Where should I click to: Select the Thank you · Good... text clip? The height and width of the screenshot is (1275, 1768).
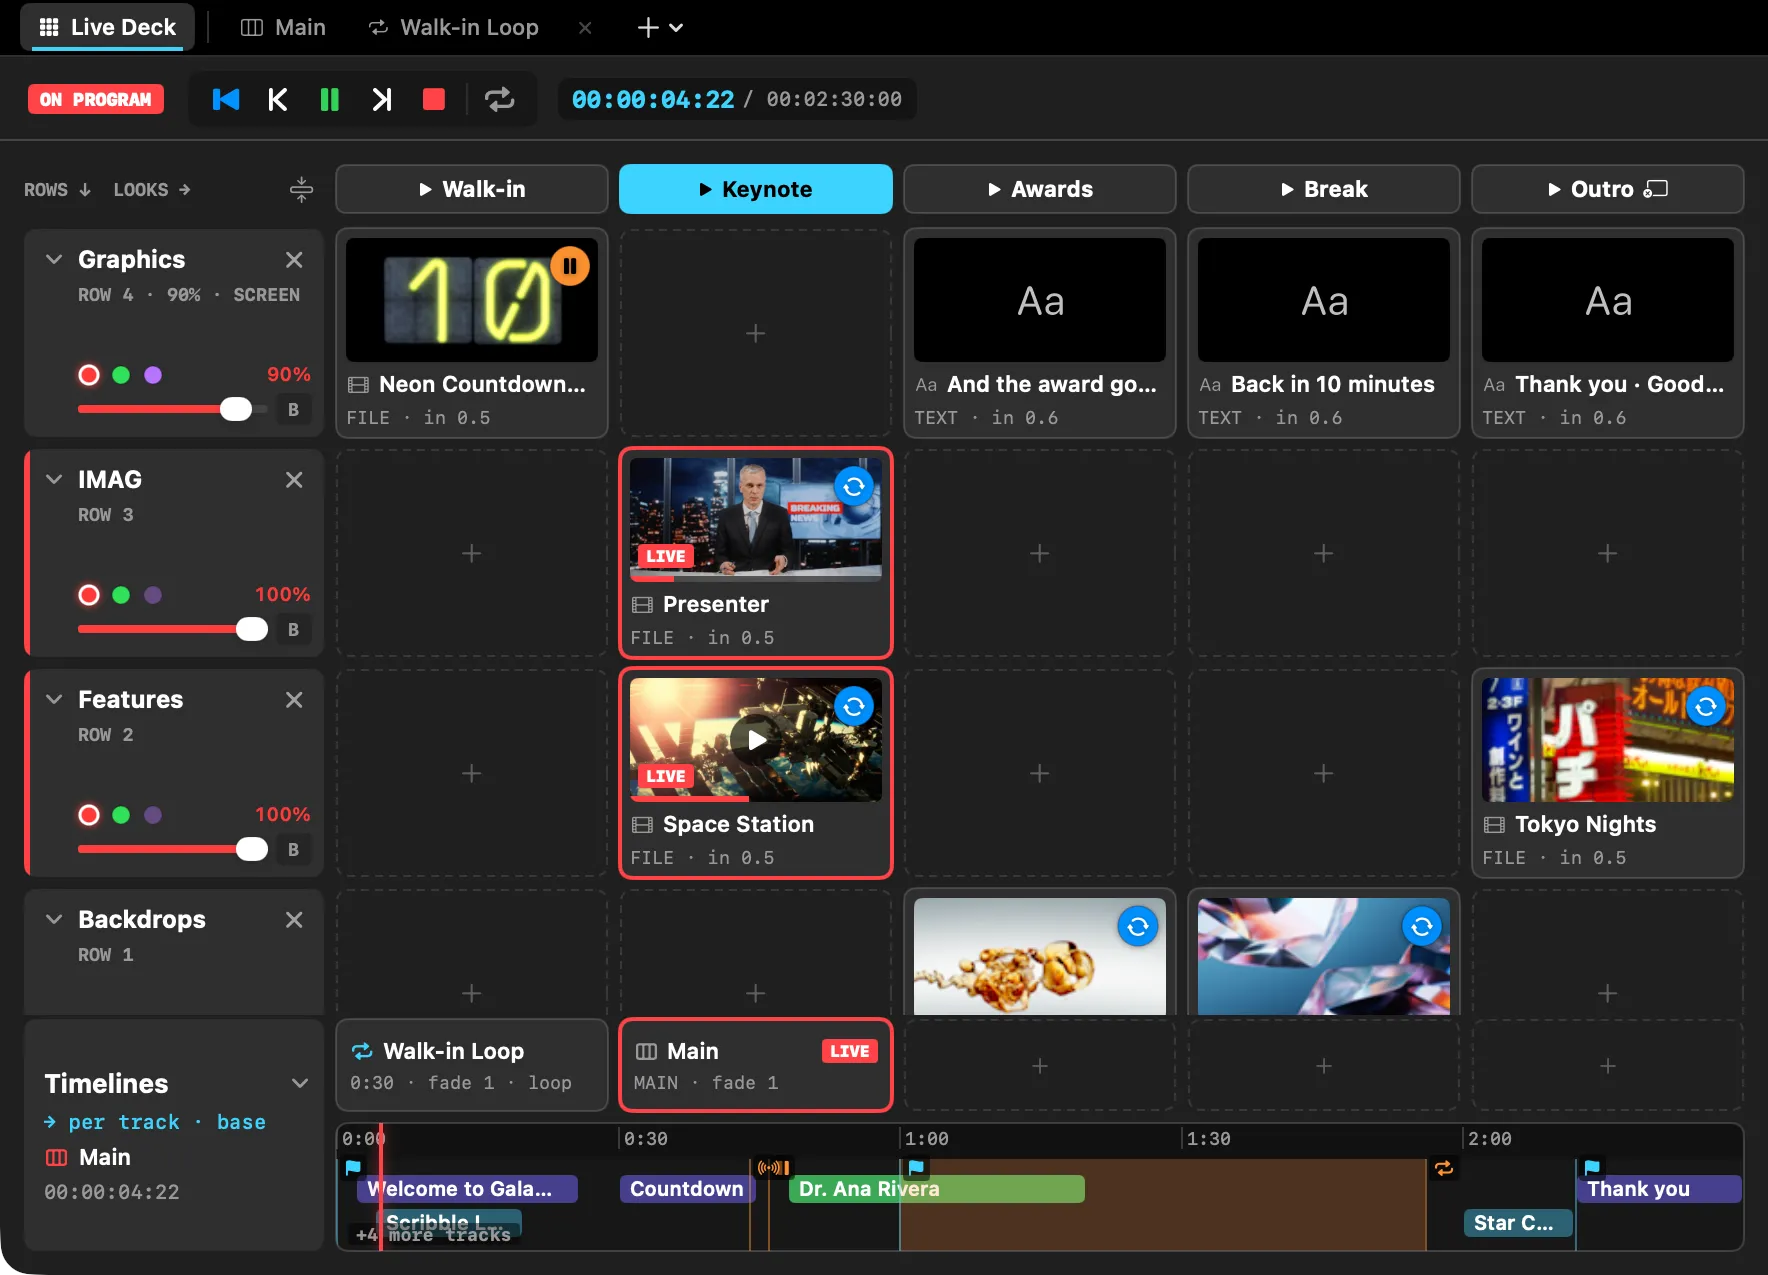(1608, 333)
